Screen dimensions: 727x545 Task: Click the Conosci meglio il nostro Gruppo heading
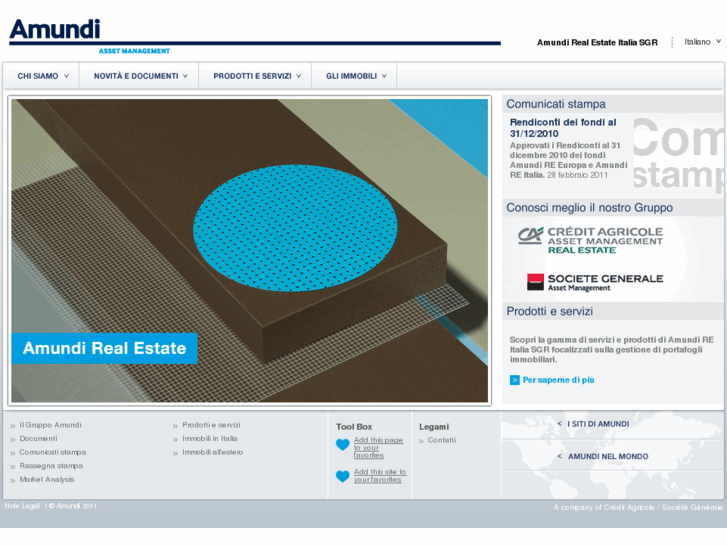pyautogui.click(x=589, y=208)
